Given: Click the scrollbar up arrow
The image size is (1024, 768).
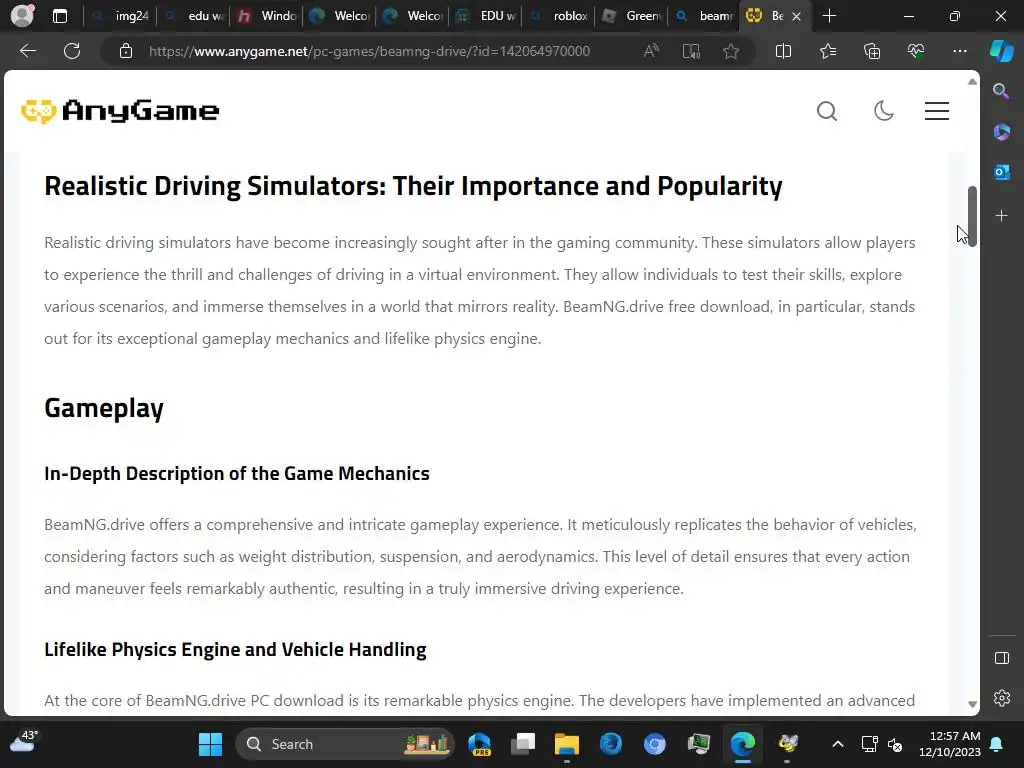Looking at the screenshot, I should (x=972, y=82).
